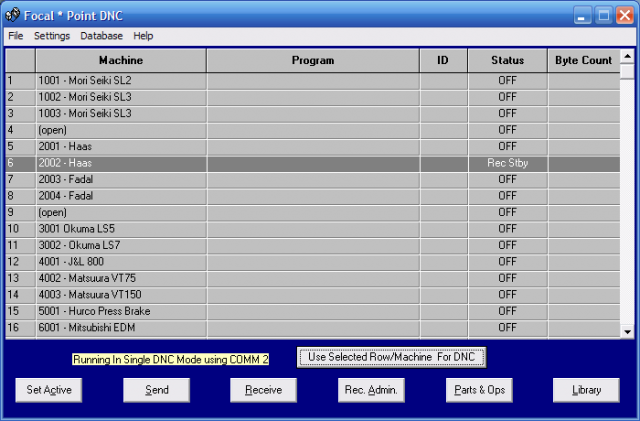Select machine 1003 - Mori Seiki SL3
Viewport: 640px width, 421px height.
tap(121, 114)
